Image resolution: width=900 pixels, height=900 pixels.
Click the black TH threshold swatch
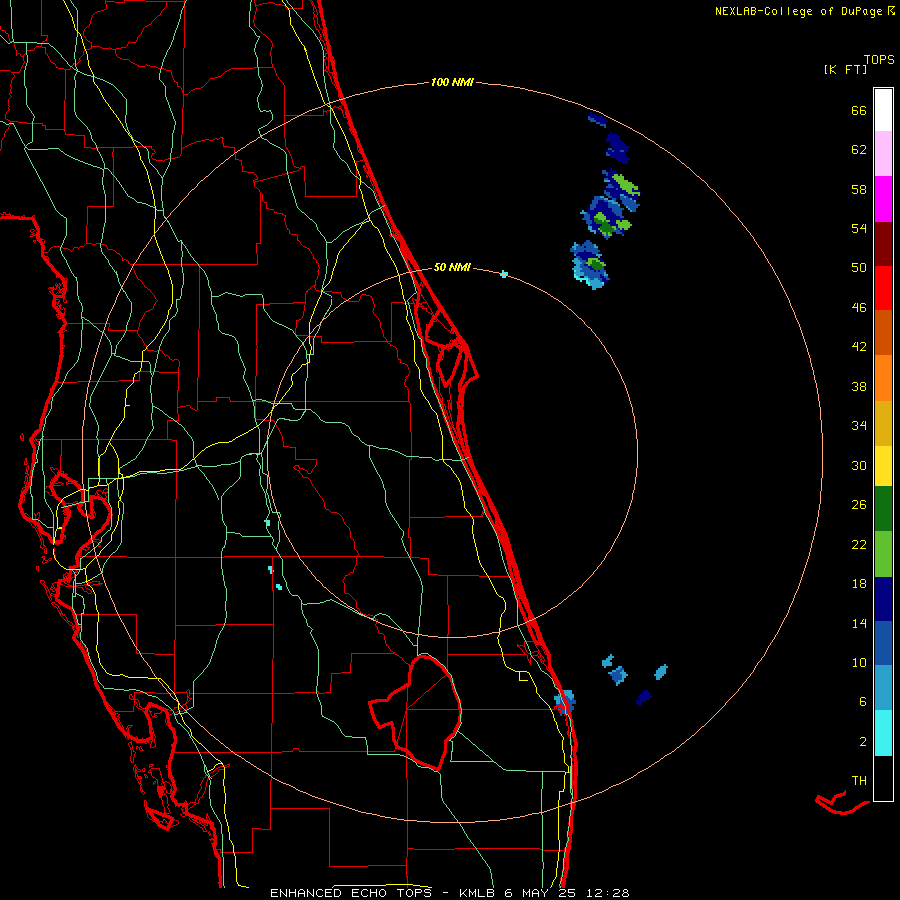[883, 778]
